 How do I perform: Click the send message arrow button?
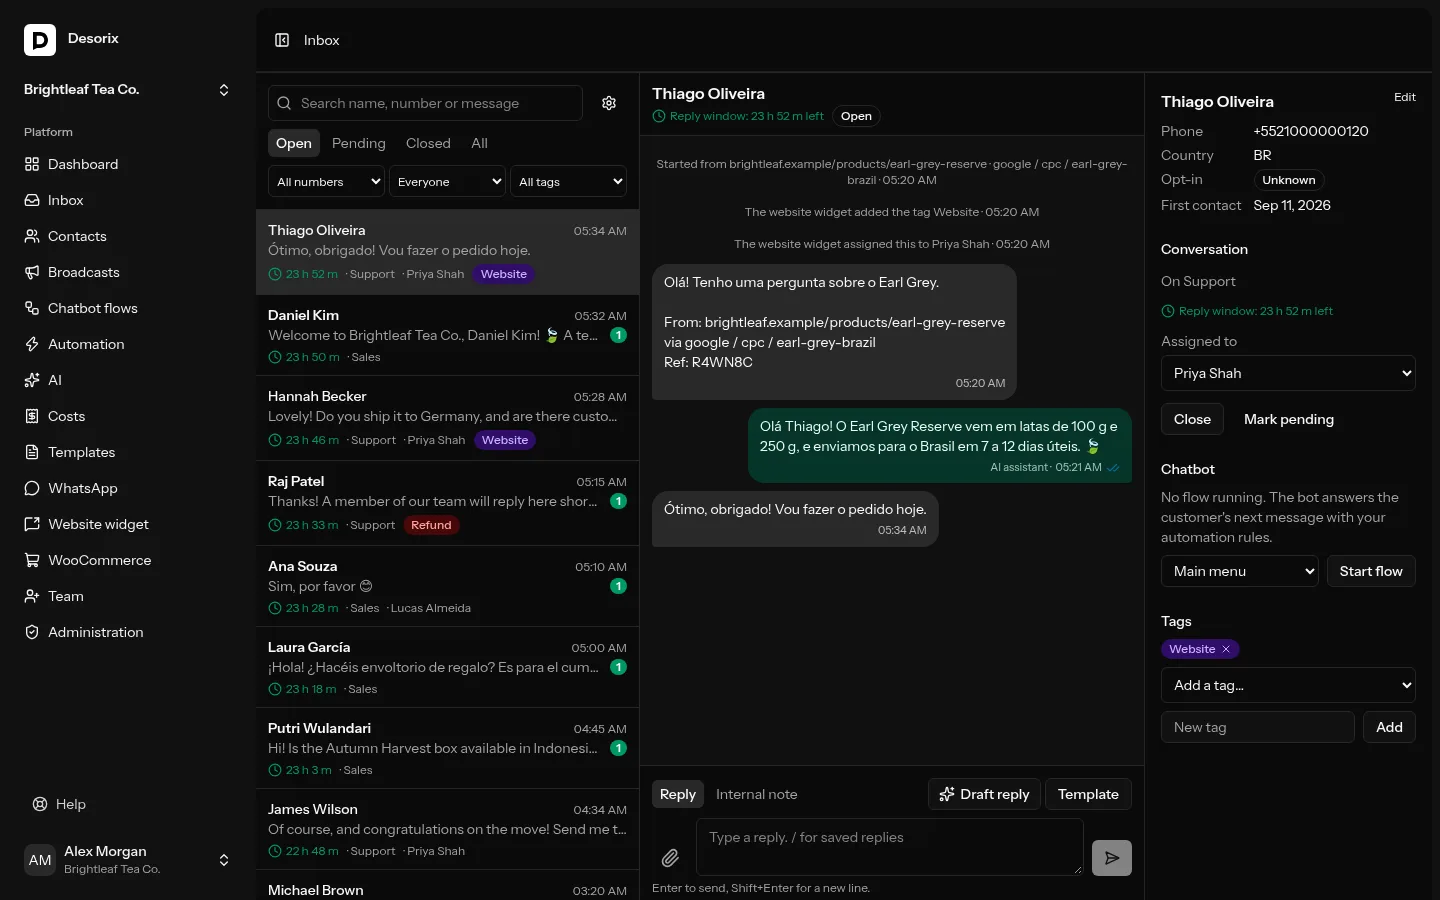[x=1111, y=858]
